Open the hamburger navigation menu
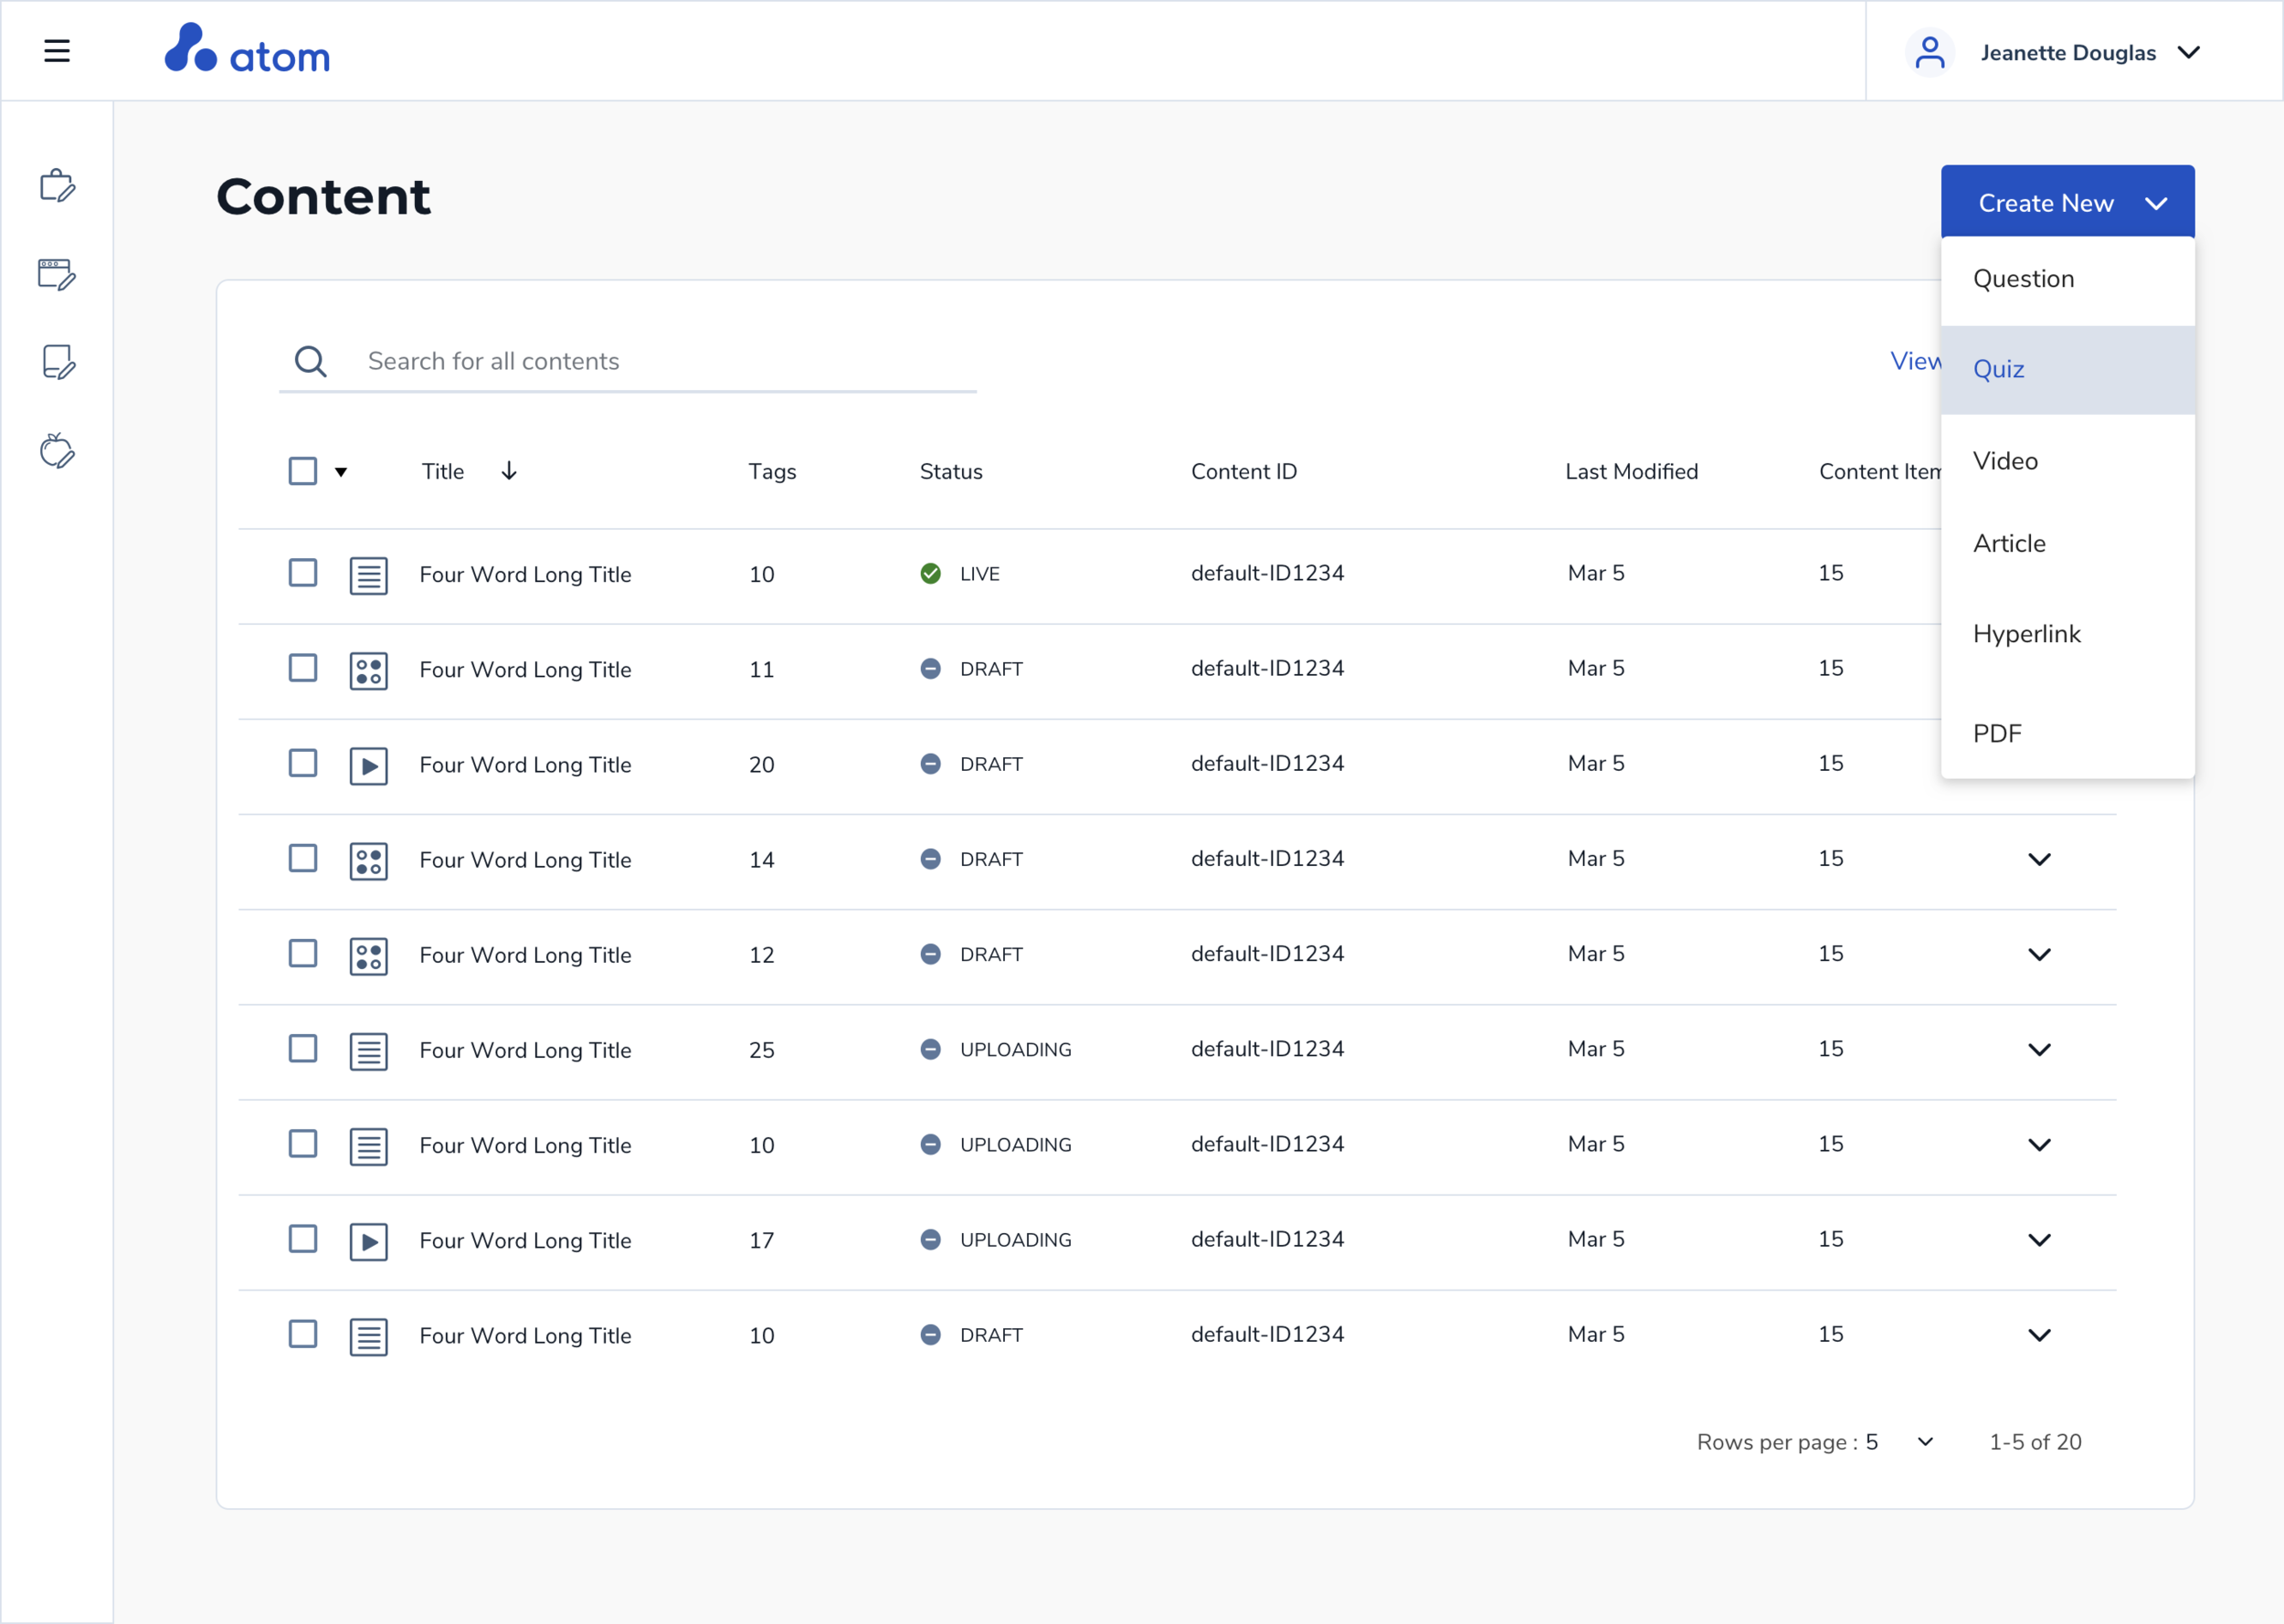The width and height of the screenshot is (2284, 1624). click(x=57, y=51)
